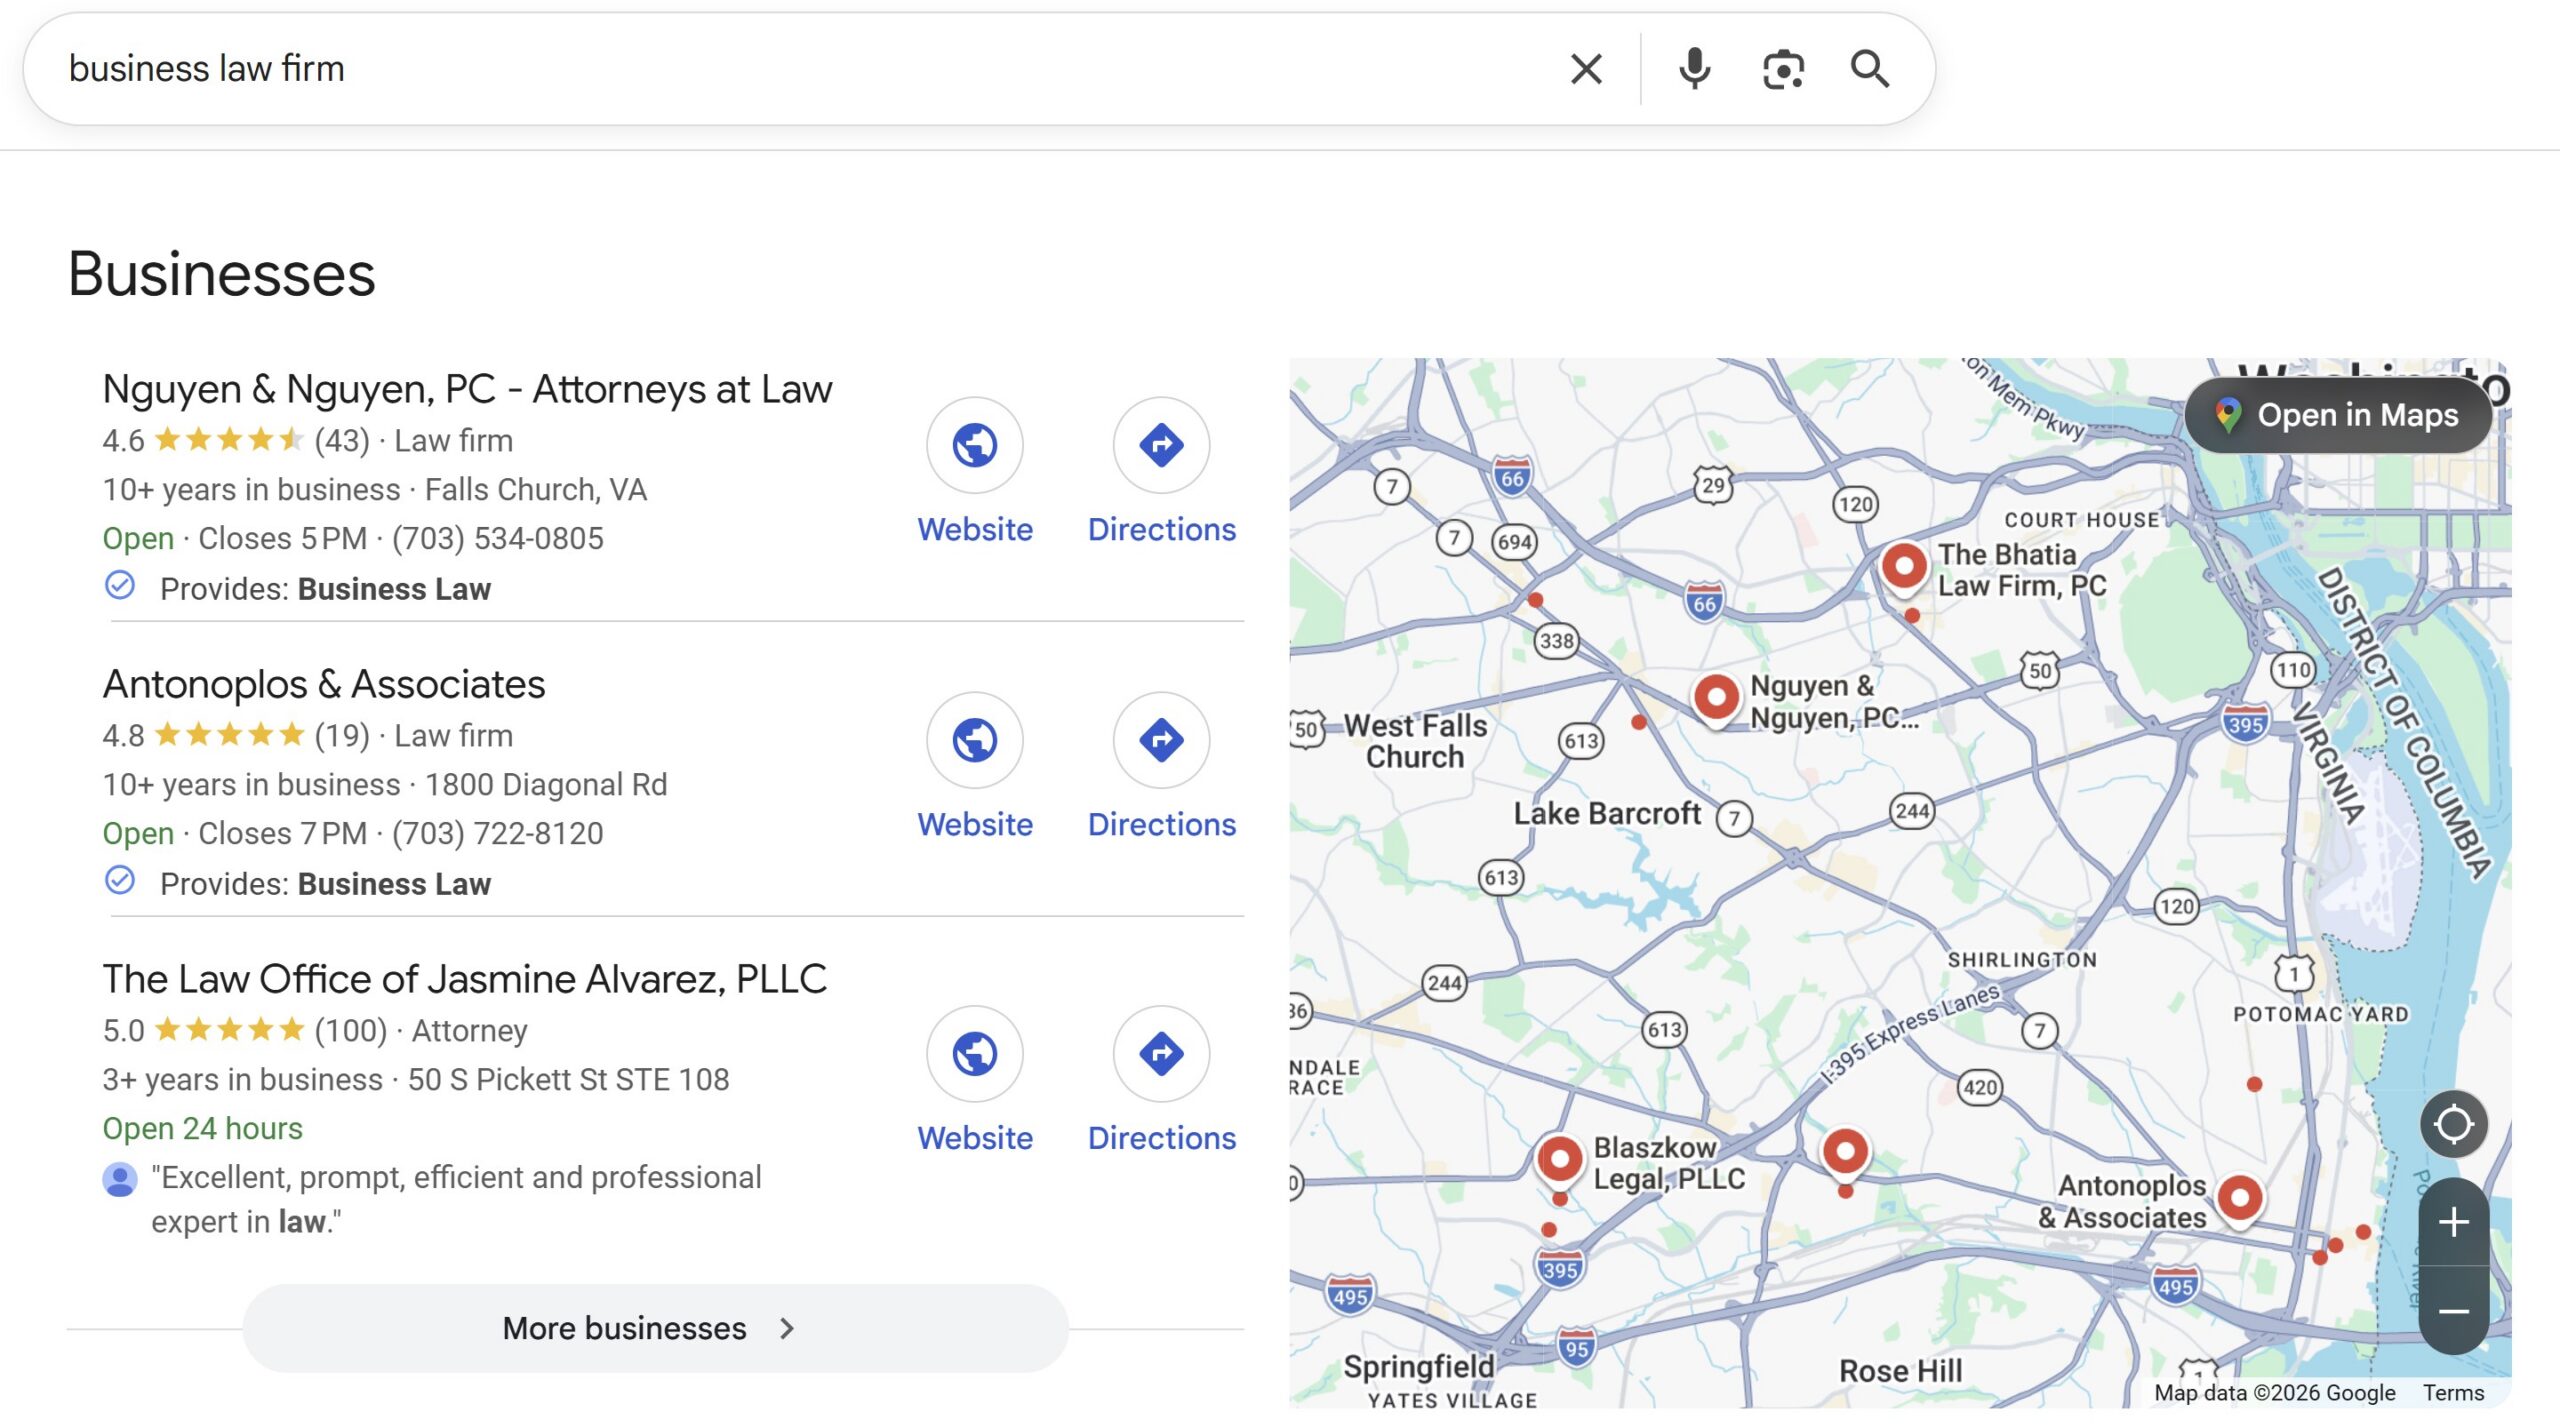
Task: Open Antonoplos & Associates website
Action: [x=974, y=741]
